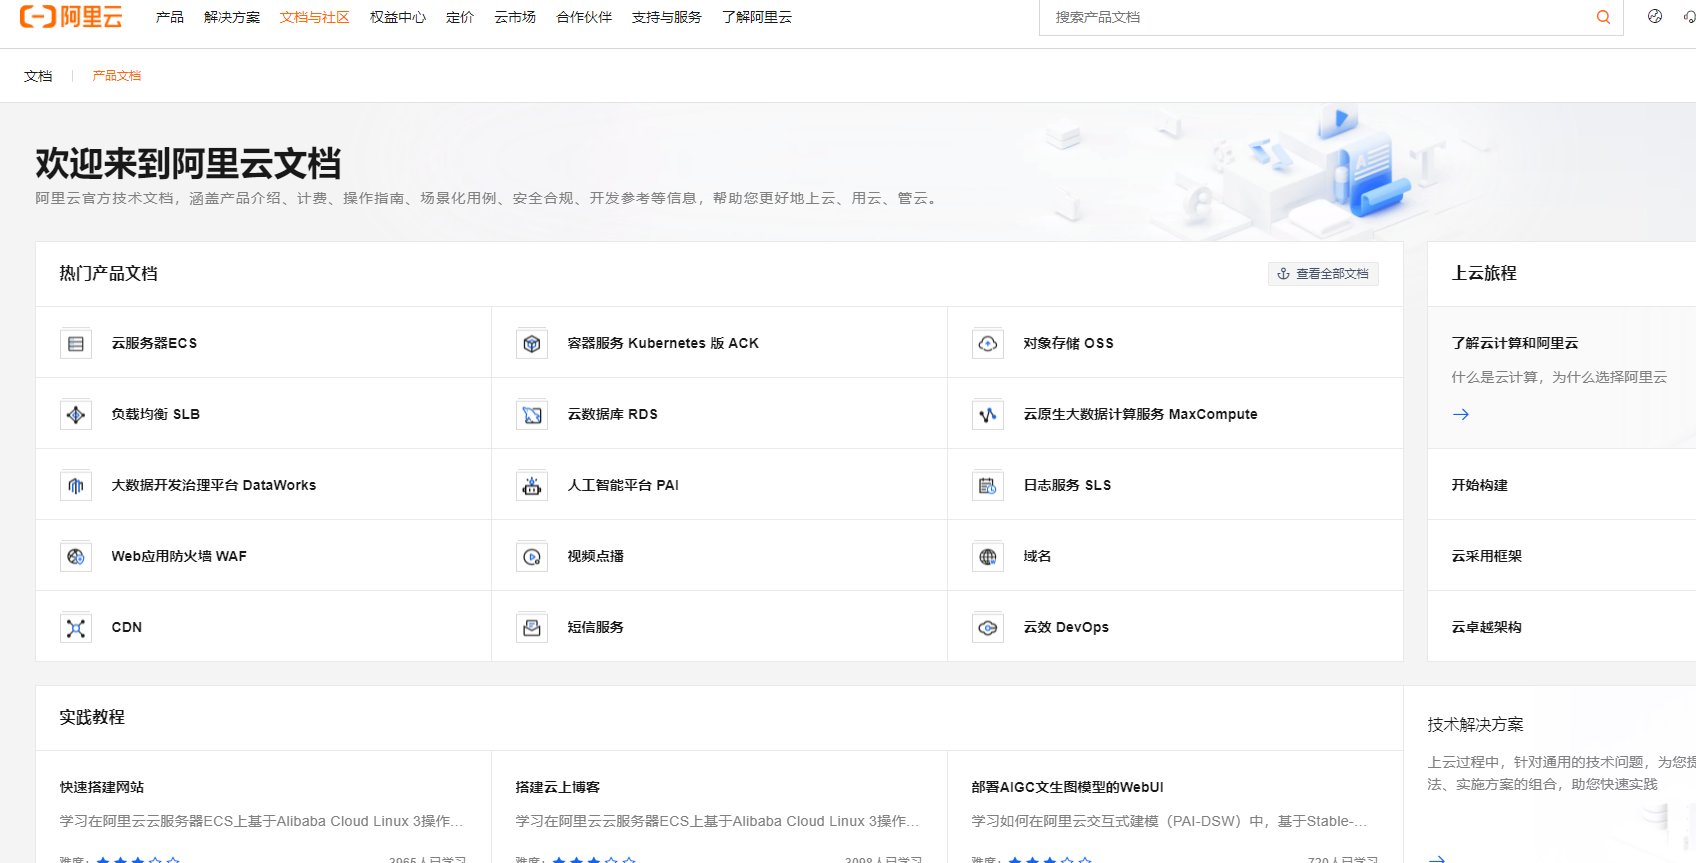Viewport: 1696px width, 863px height.
Task: Open 云原生大数据计算服务 MaxCompute link
Action: [1140, 414]
